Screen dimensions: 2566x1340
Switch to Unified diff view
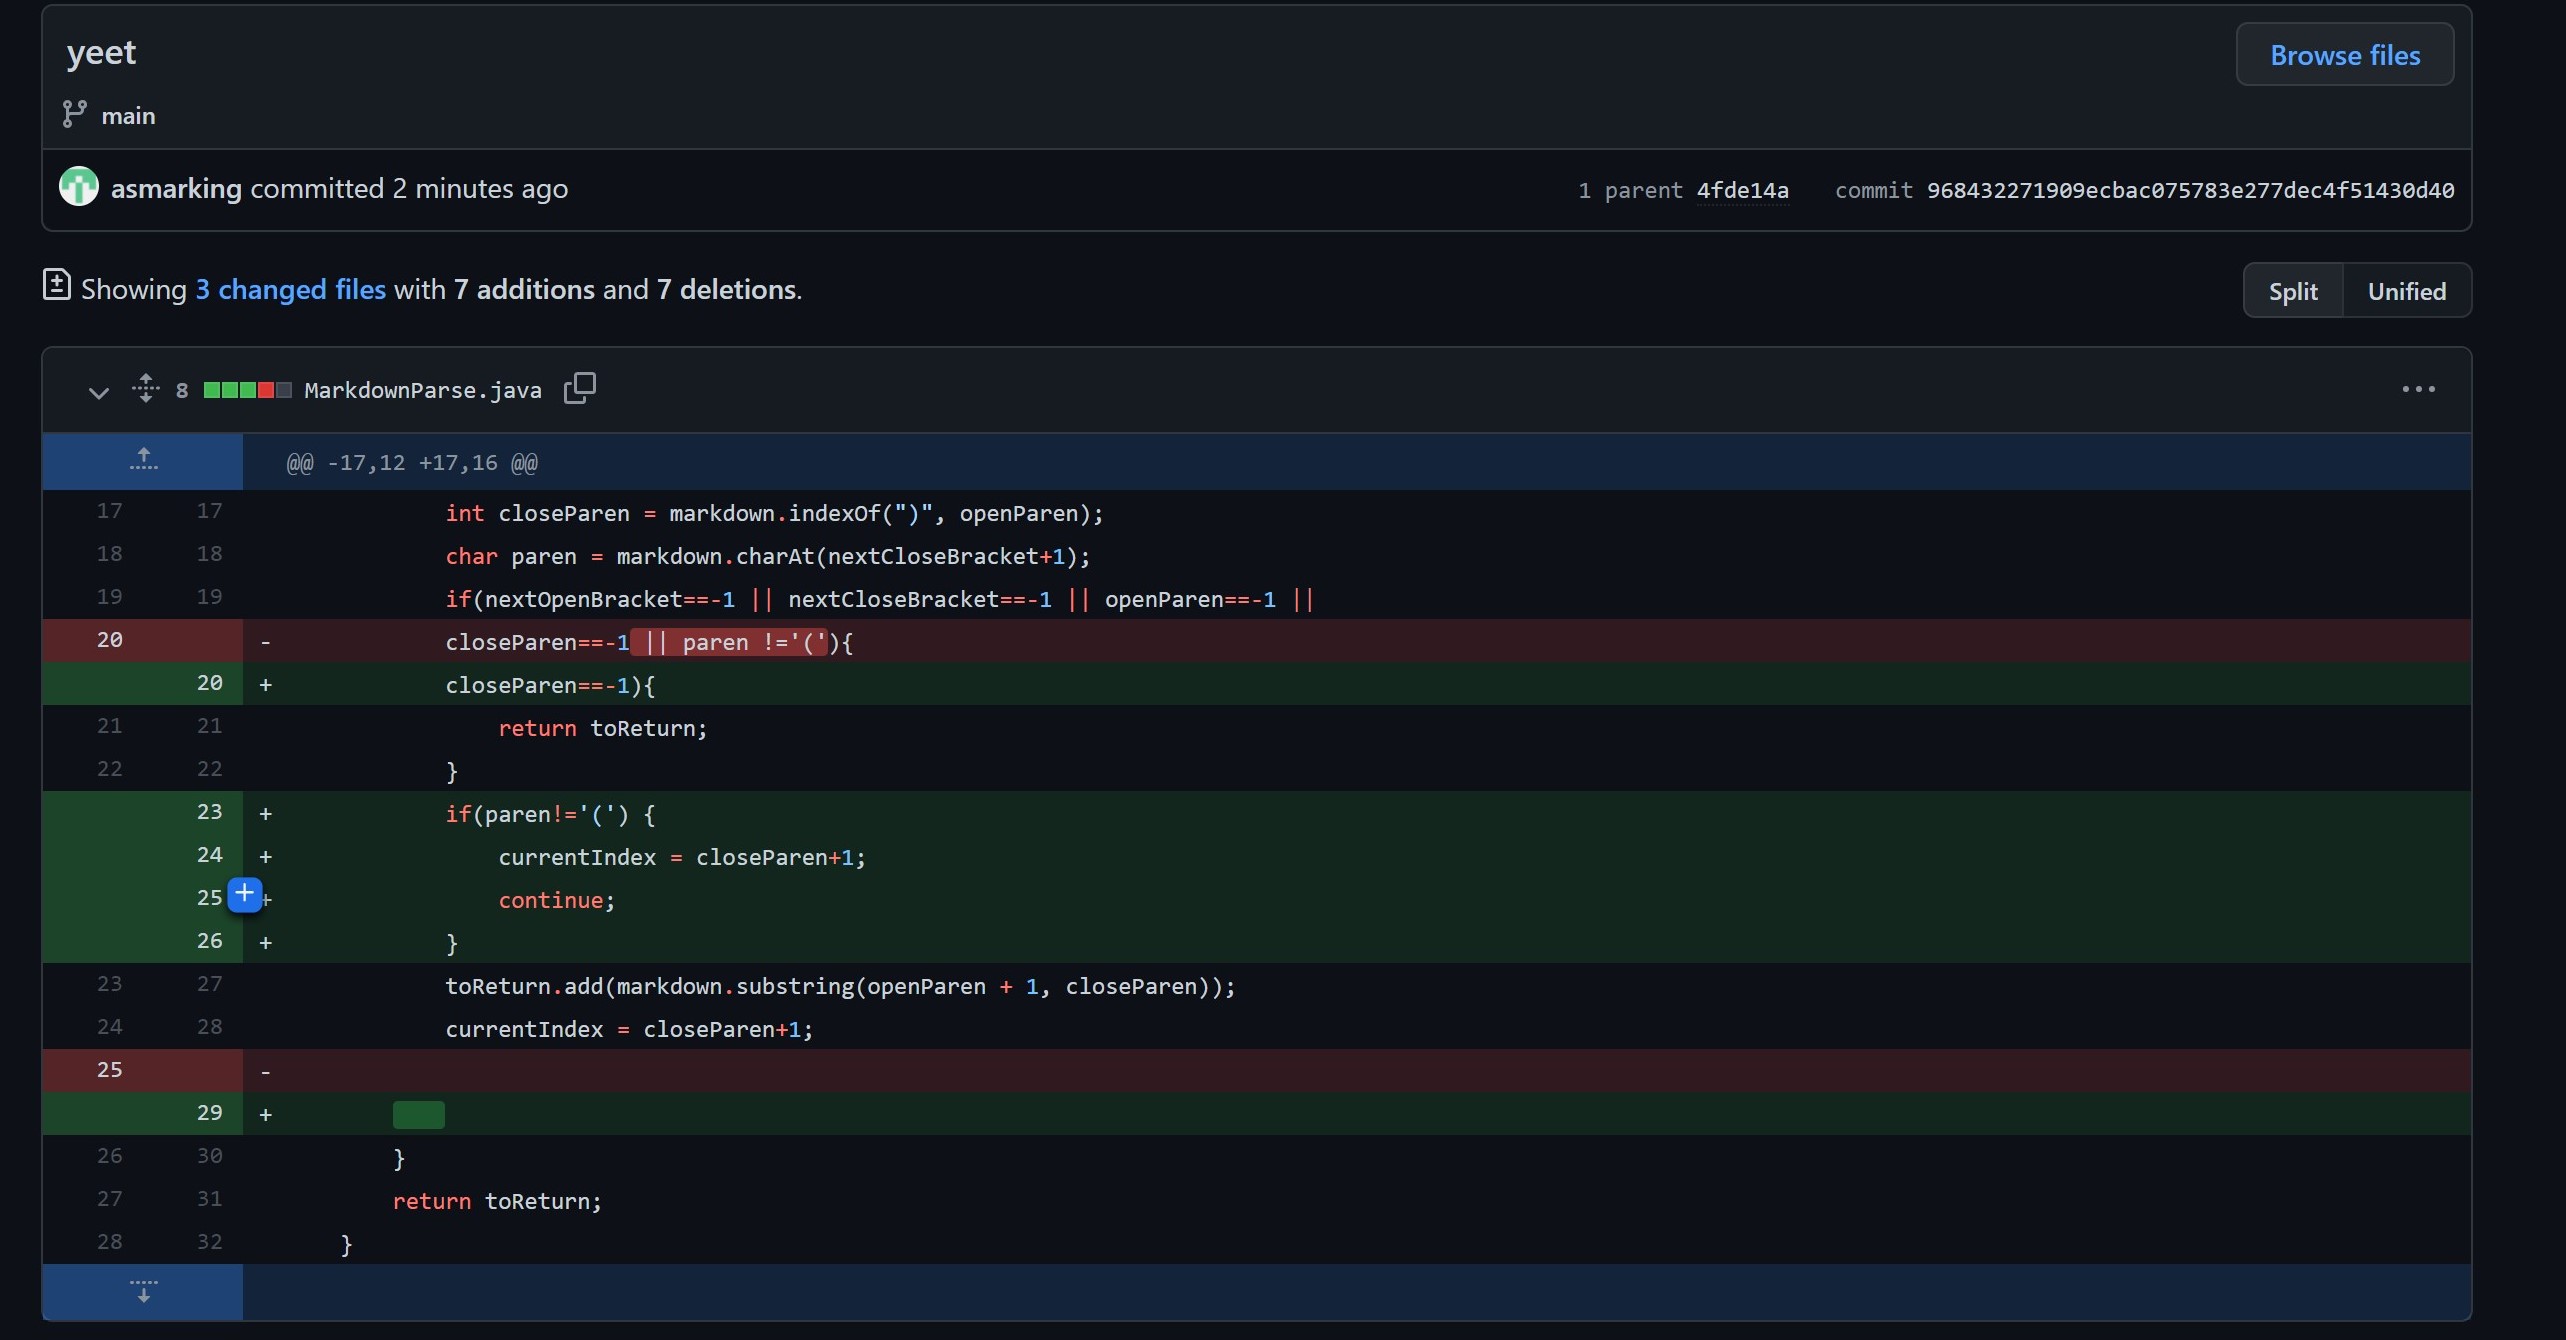(x=2406, y=291)
